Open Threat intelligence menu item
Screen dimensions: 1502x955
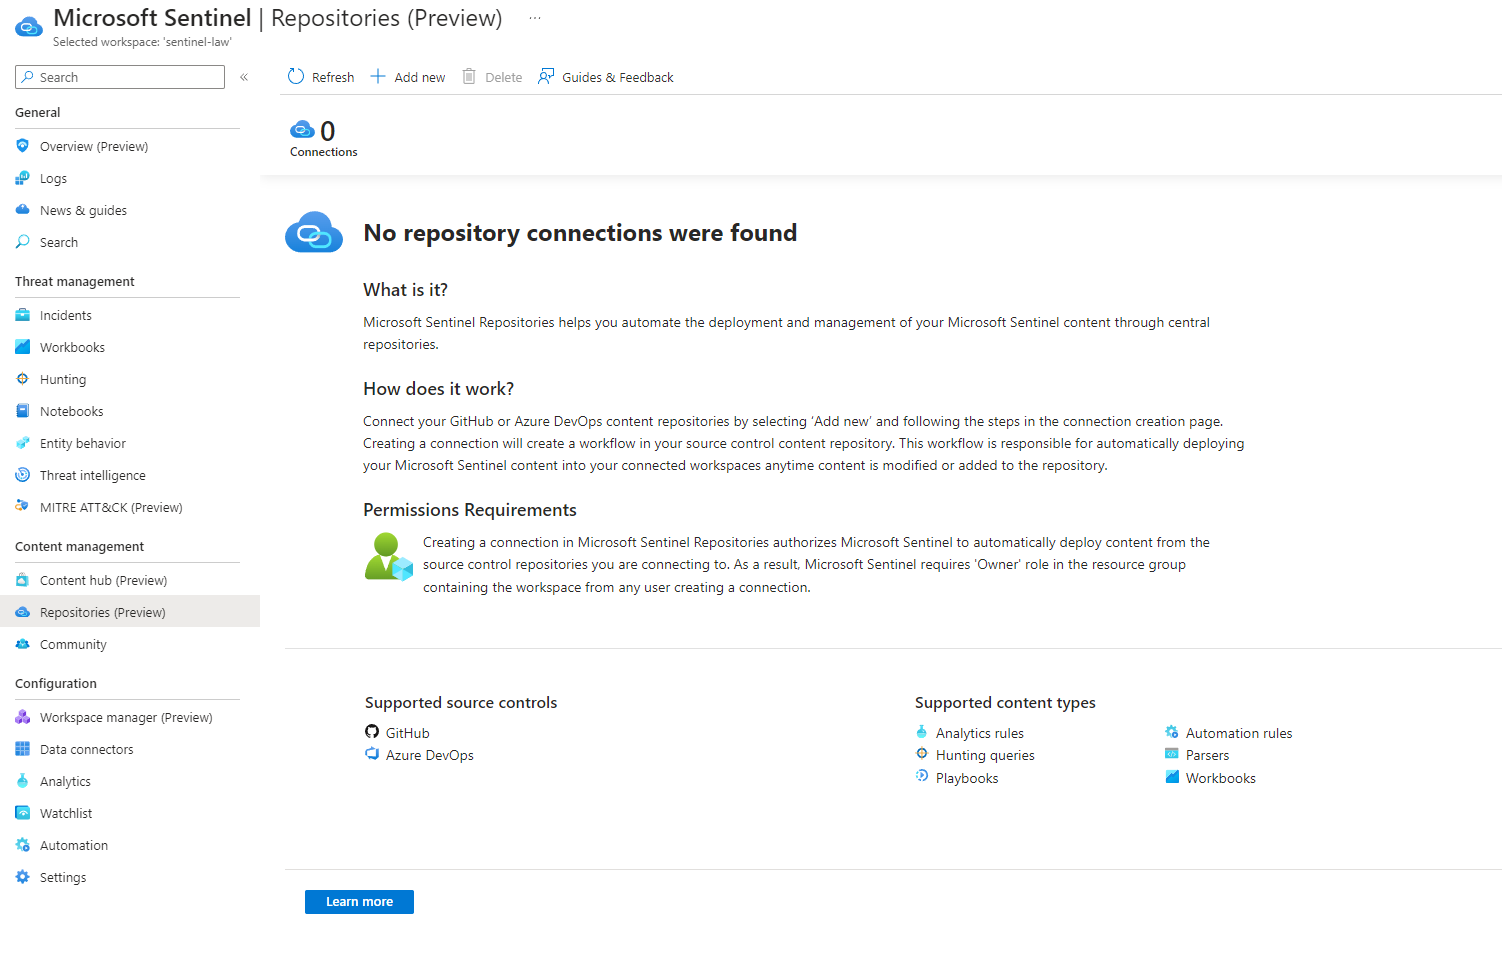pyautogui.click(x=92, y=475)
